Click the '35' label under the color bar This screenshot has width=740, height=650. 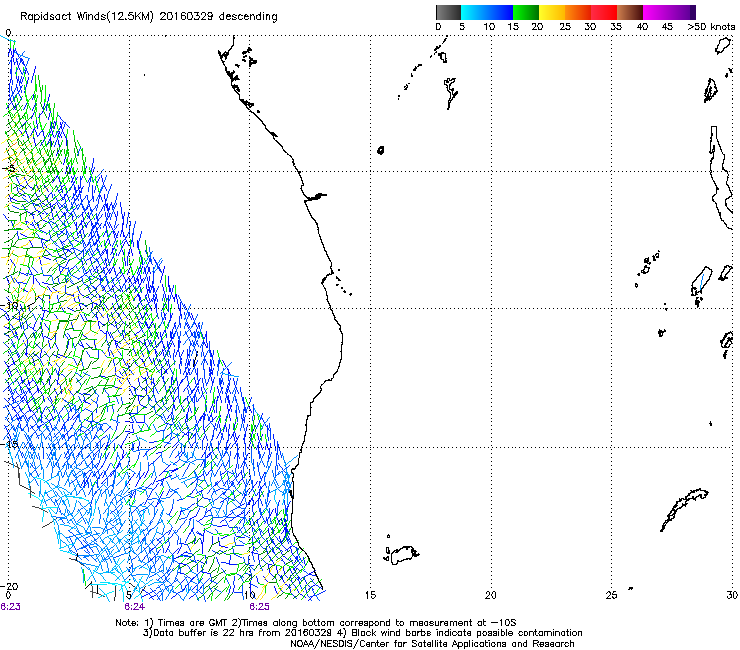click(x=616, y=27)
